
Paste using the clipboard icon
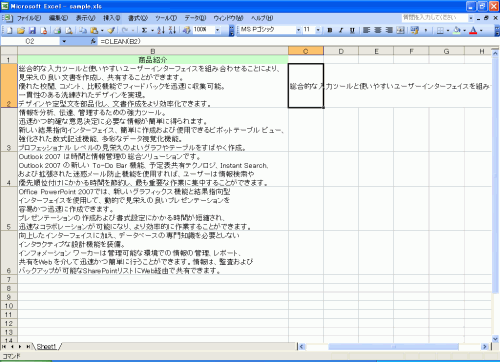coord(94,30)
